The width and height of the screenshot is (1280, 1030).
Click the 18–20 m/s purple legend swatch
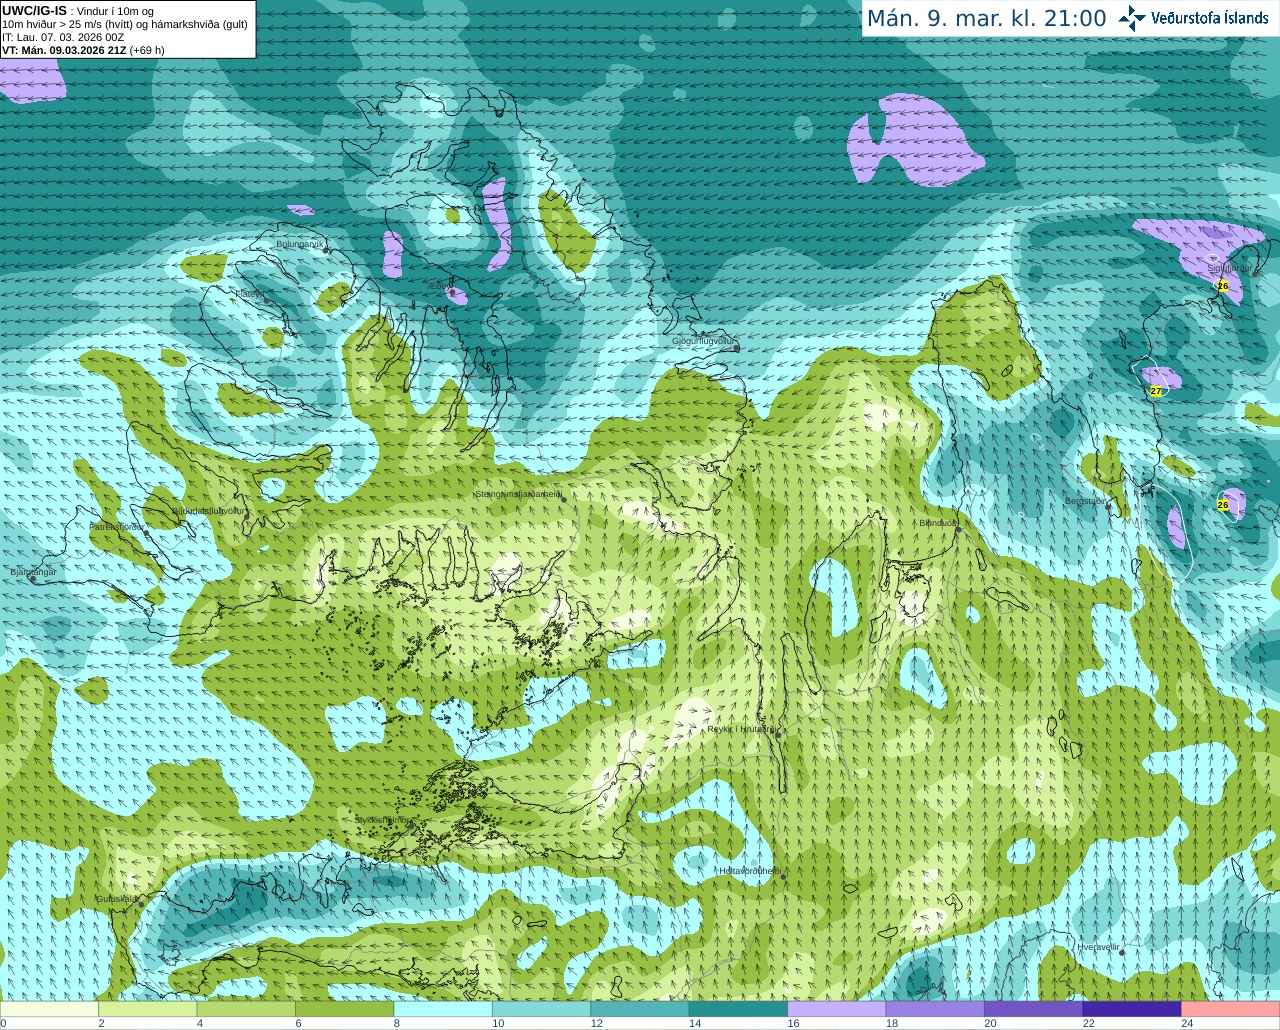[935, 1009]
